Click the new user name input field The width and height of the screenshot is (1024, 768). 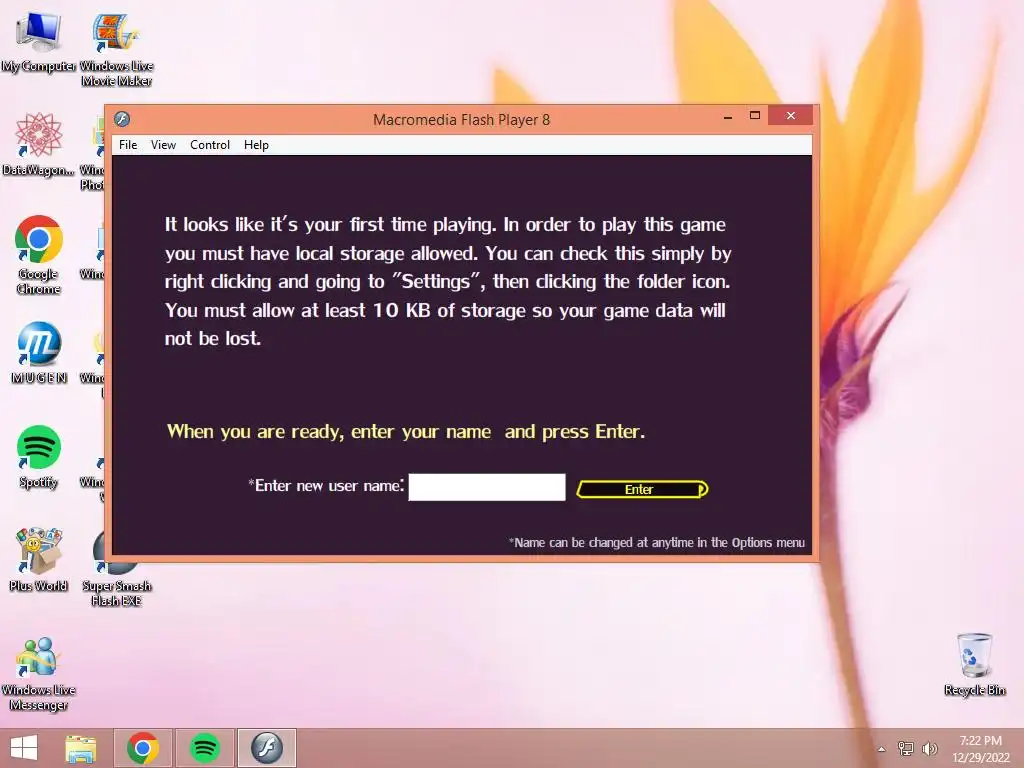[x=487, y=487]
